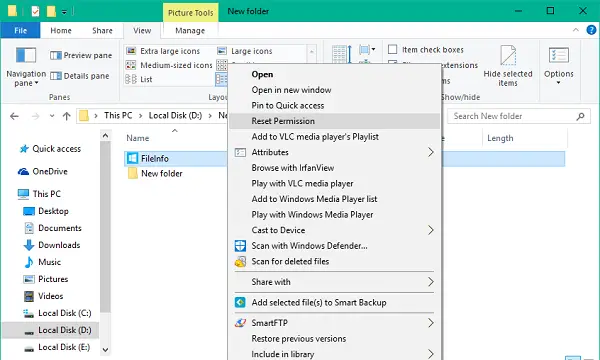Open the Options dropdown

click(x=559, y=66)
